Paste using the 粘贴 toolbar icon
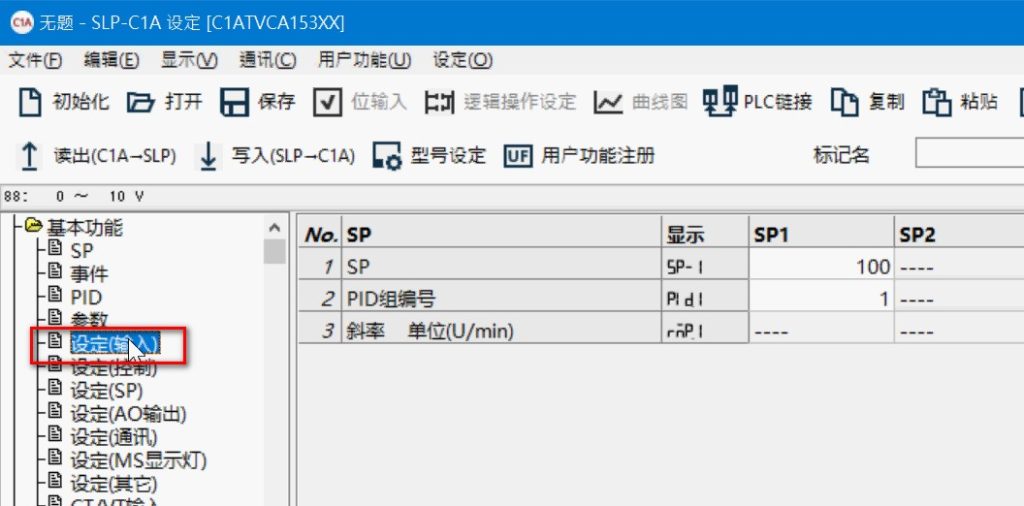 coord(936,102)
